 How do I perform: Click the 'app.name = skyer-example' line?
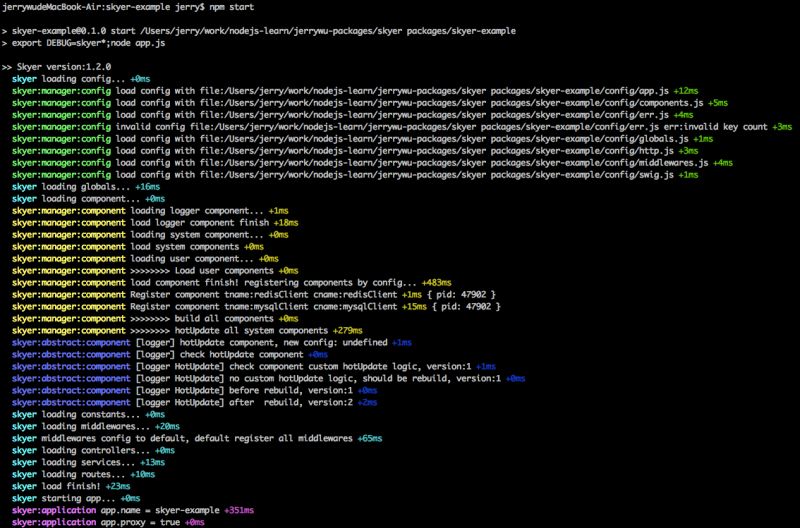133,511
